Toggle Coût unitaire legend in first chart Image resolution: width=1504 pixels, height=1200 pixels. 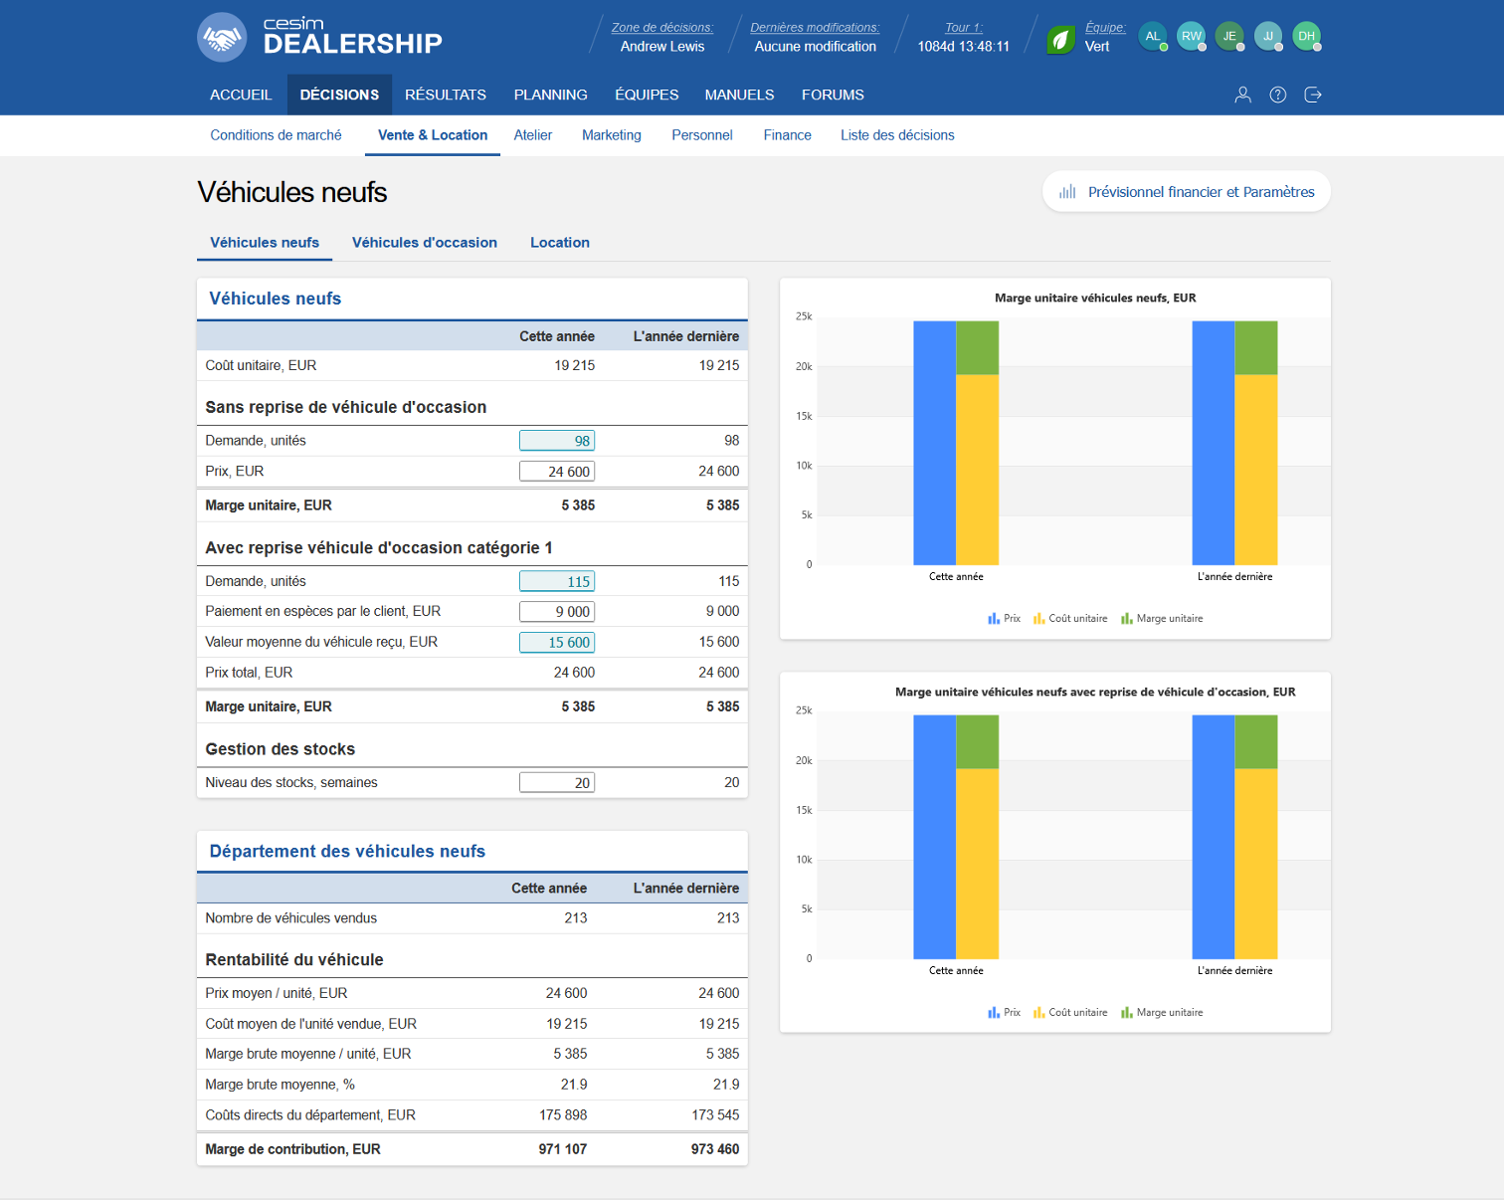pos(1070,619)
